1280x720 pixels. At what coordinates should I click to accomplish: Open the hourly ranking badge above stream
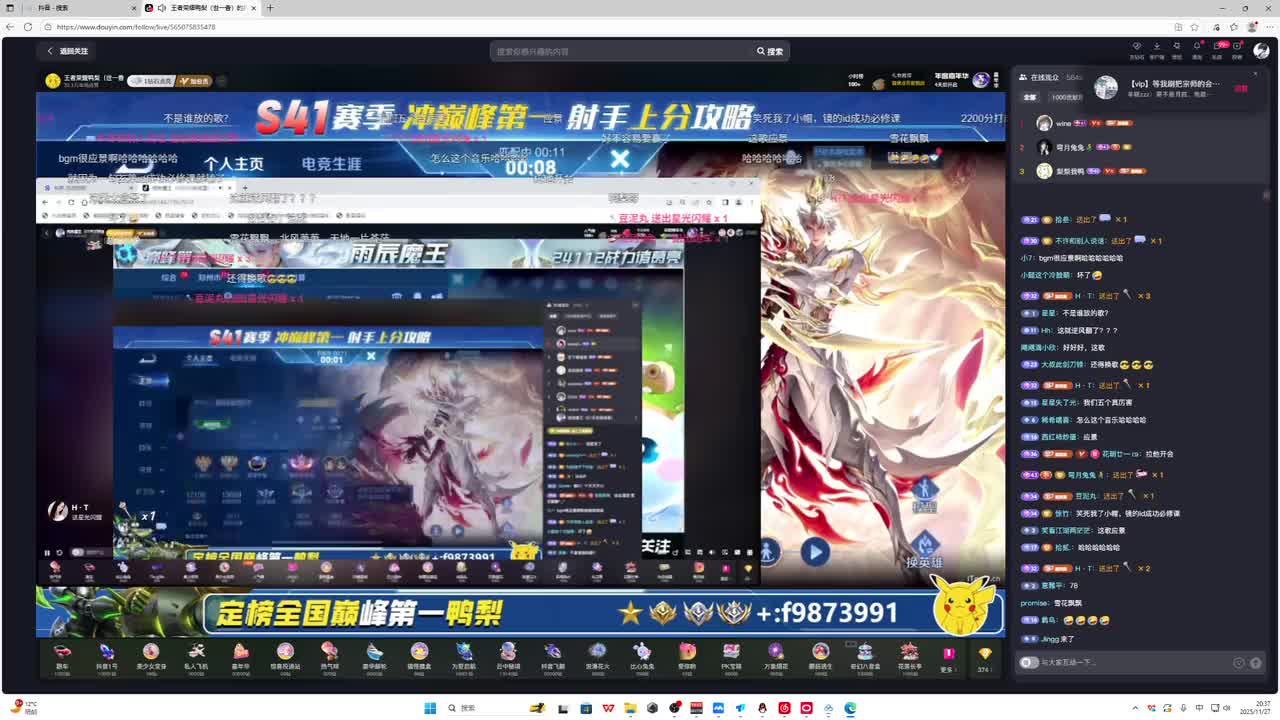tap(856, 80)
